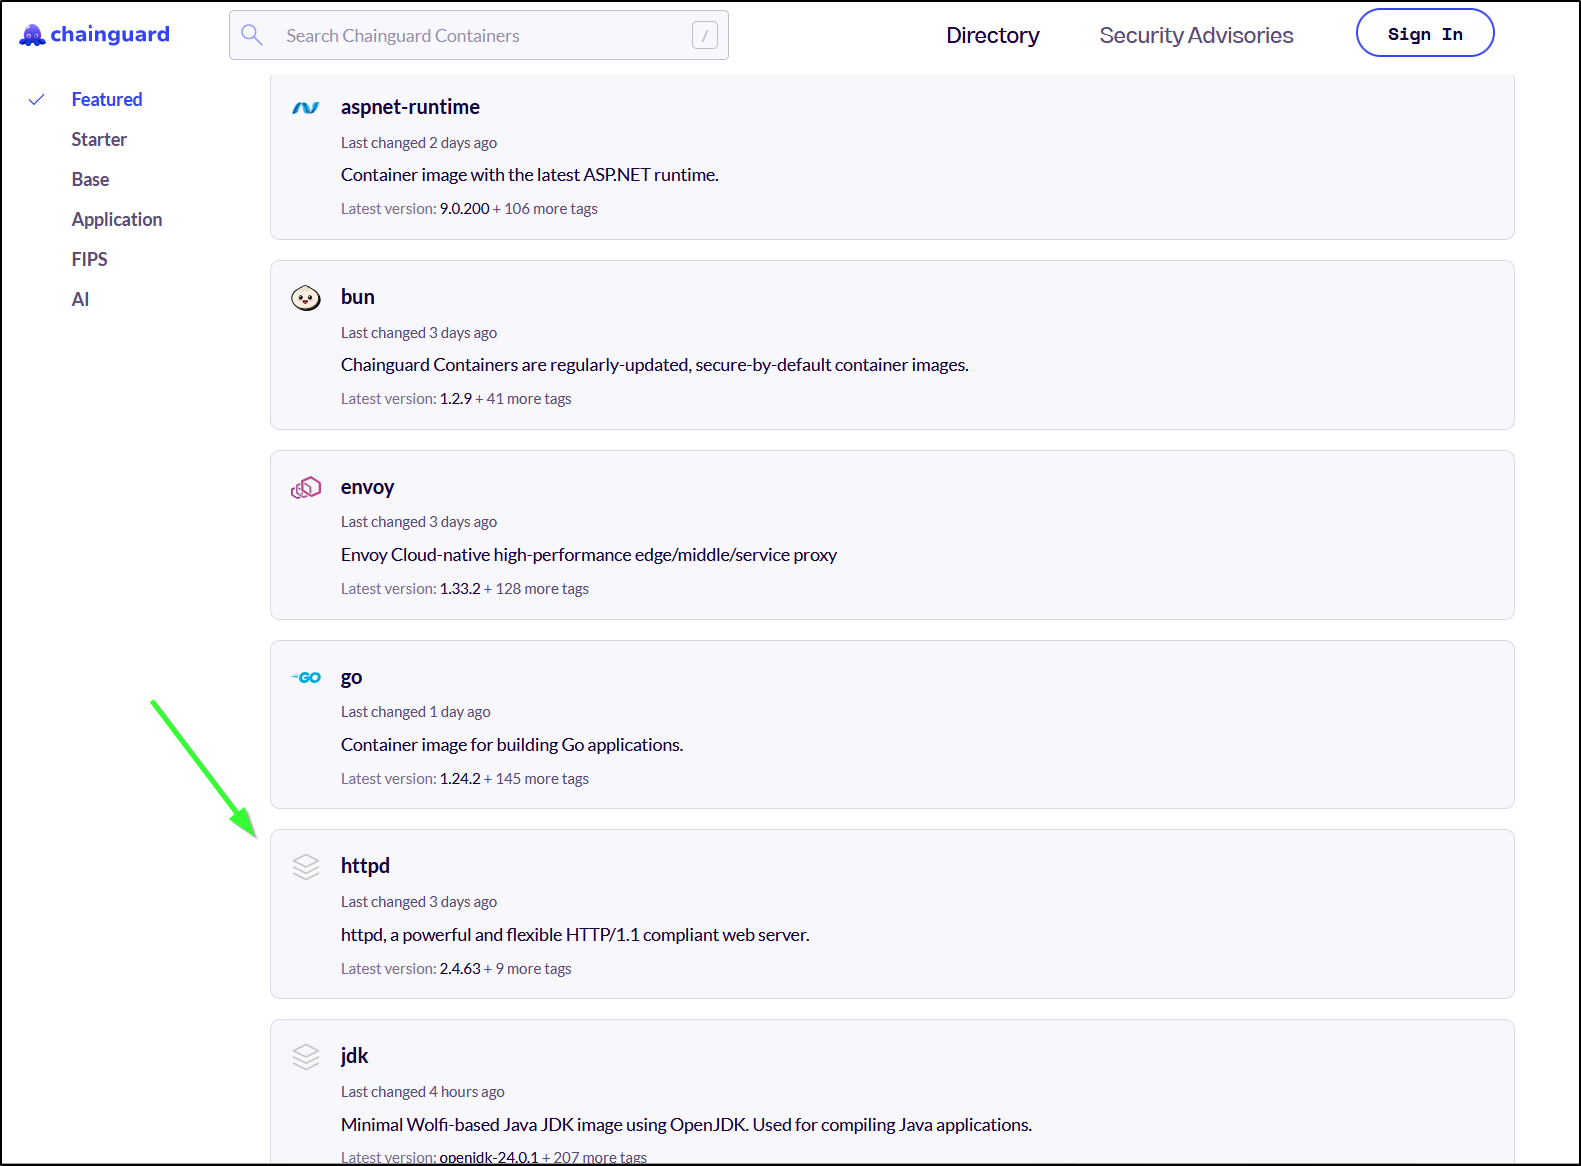
Task: Click 'Last changed 2 days ago' on aspnet-runtime
Action: pyautogui.click(x=419, y=143)
